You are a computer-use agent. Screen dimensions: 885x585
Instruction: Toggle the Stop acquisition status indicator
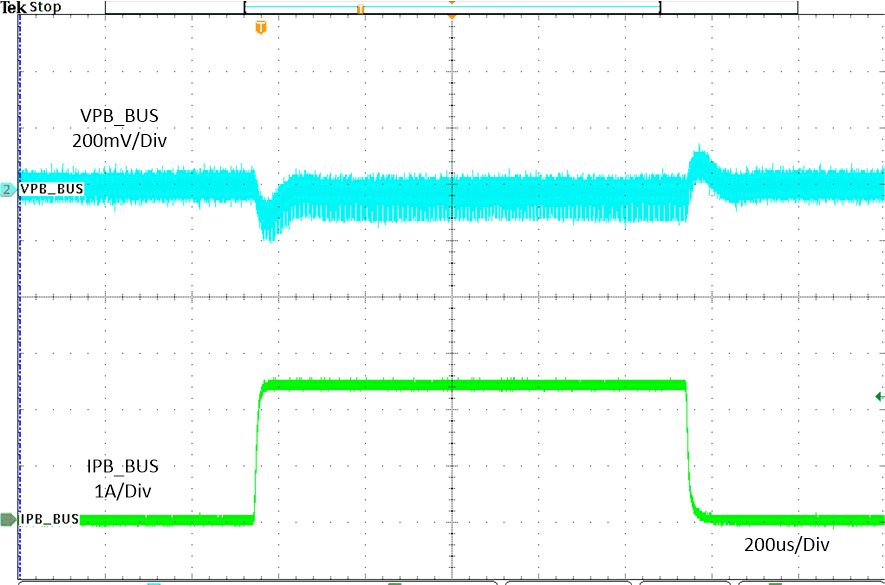[x=45, y=6]
